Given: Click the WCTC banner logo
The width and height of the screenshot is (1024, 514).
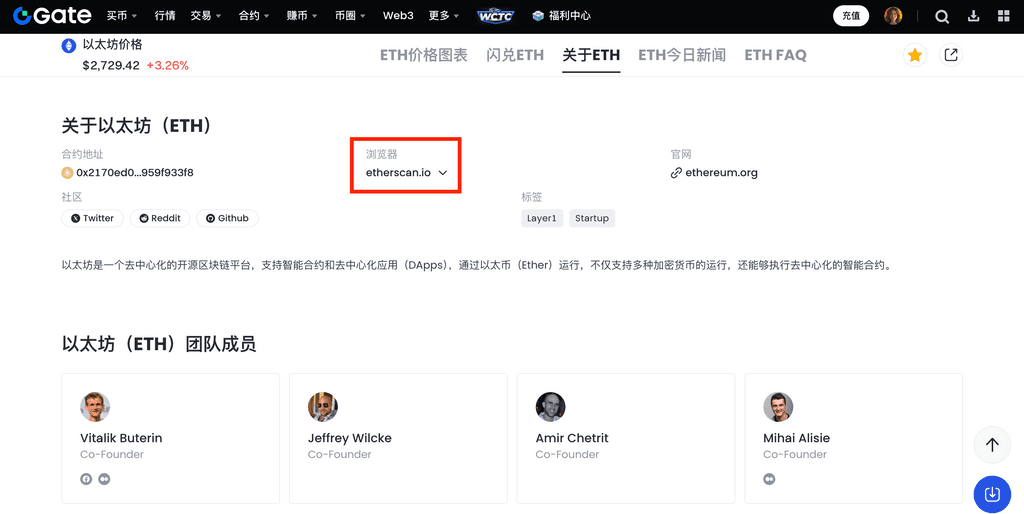Looking at the screenshot, I should click(496, 16).
